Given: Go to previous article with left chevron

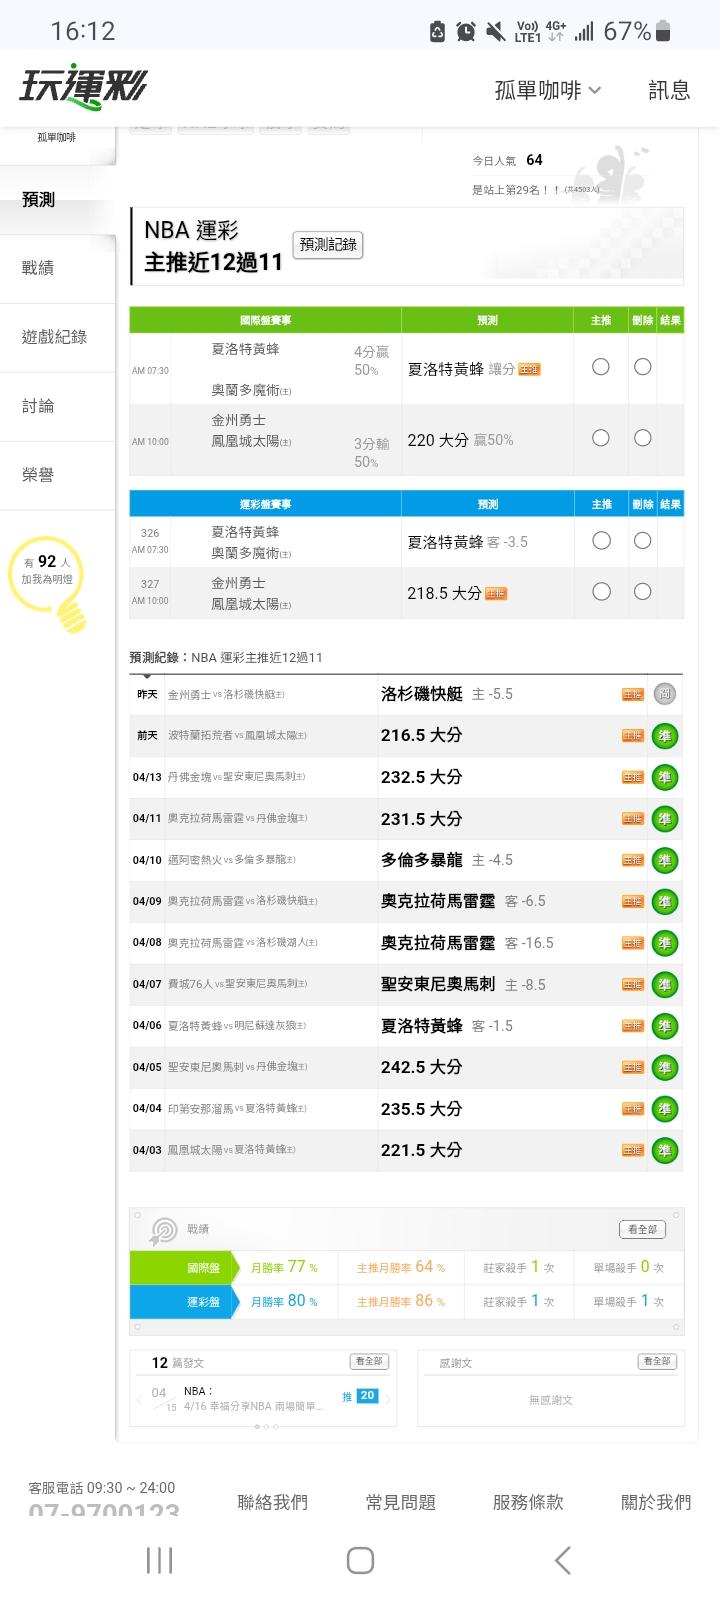Looking at the screenshot, I should tap(139, 1398).
